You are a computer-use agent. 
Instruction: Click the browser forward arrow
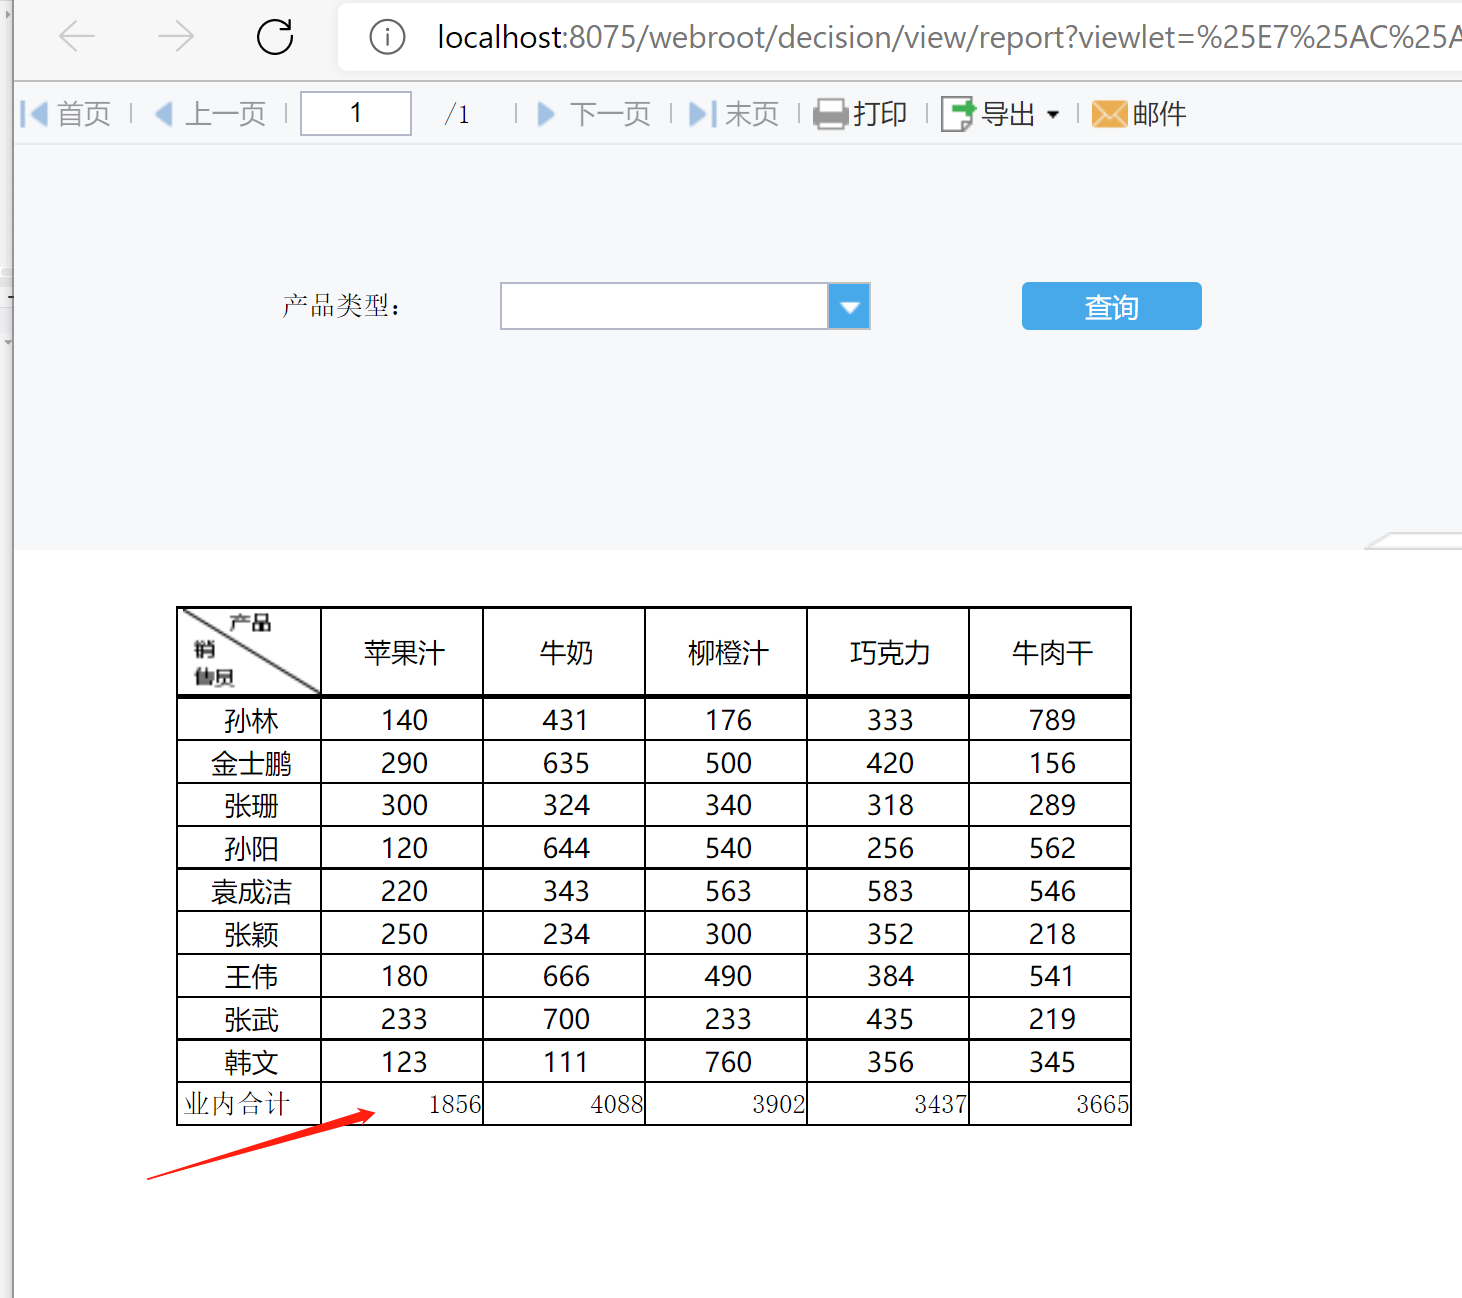click(x=176, y=38)
